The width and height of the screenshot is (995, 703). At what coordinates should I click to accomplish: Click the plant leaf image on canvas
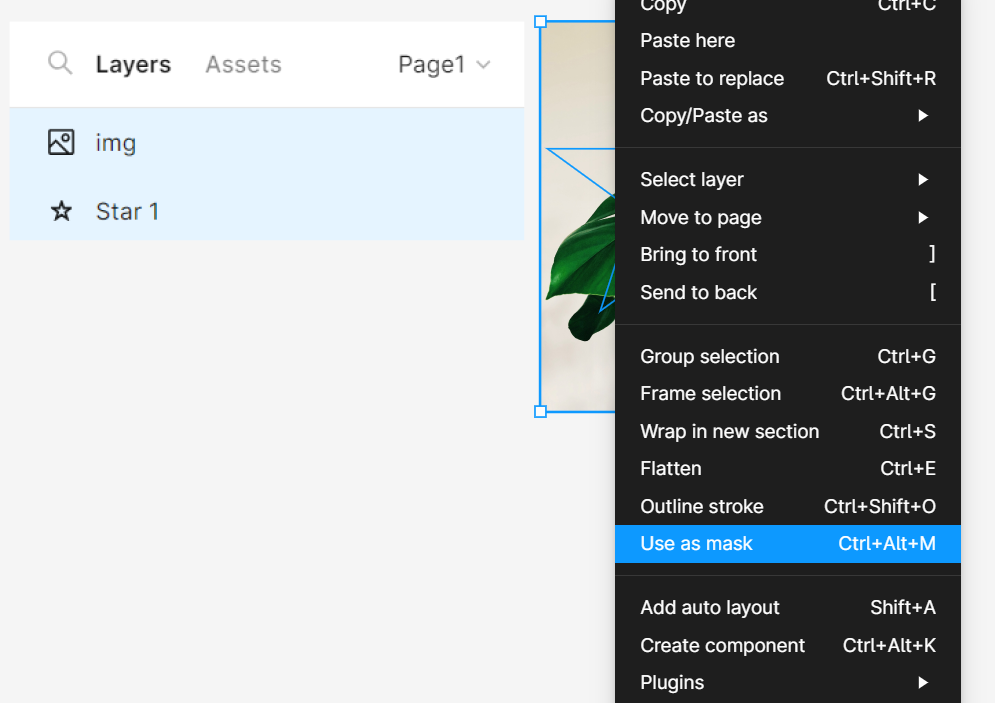(x=581, y=266)
